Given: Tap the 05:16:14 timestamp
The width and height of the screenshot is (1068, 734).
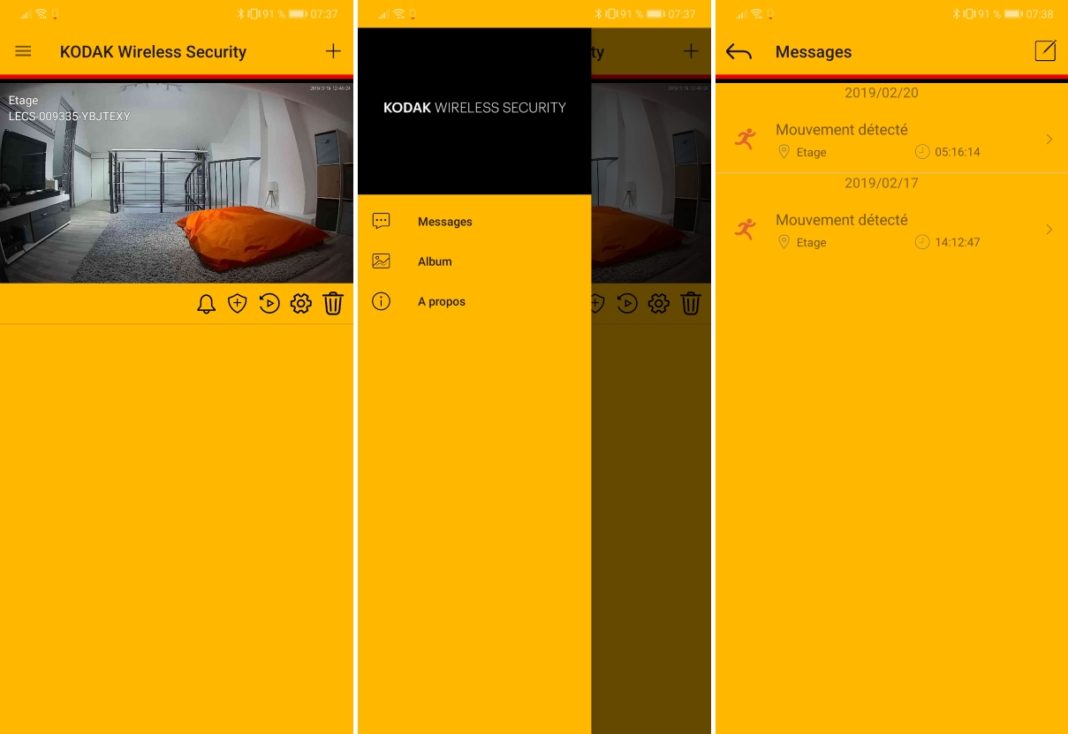Looking at the screenshot, I should click(957, 152).
